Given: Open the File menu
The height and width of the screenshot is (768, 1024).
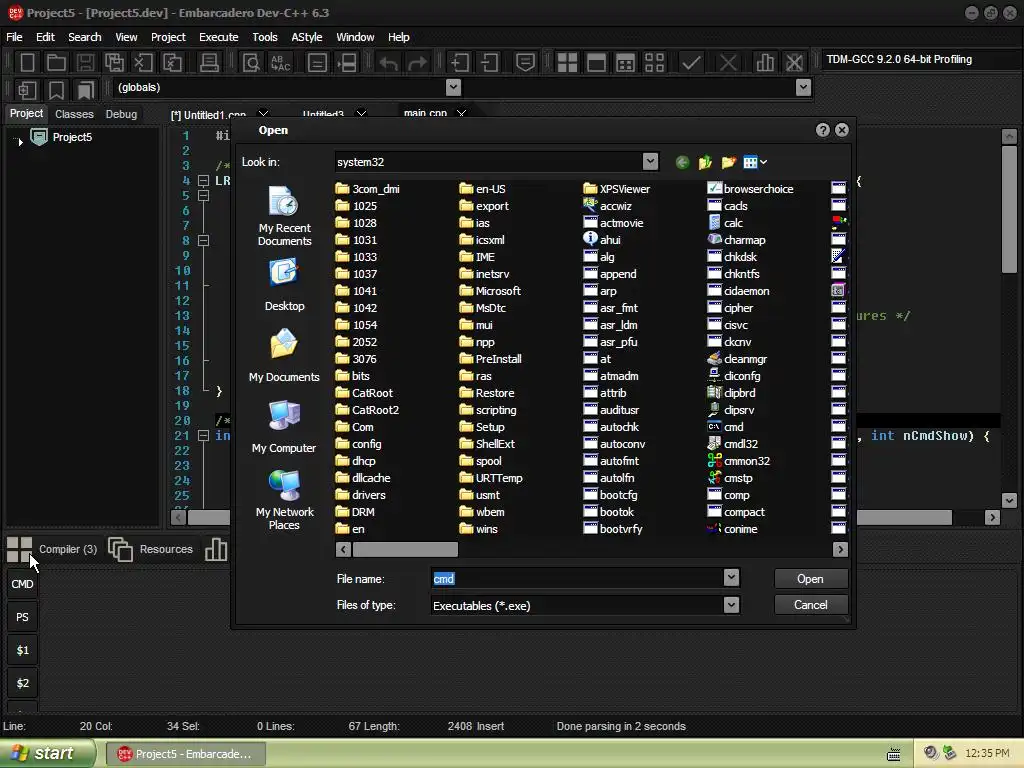Looking at the screenshot, I should click(x=14, y=37).
